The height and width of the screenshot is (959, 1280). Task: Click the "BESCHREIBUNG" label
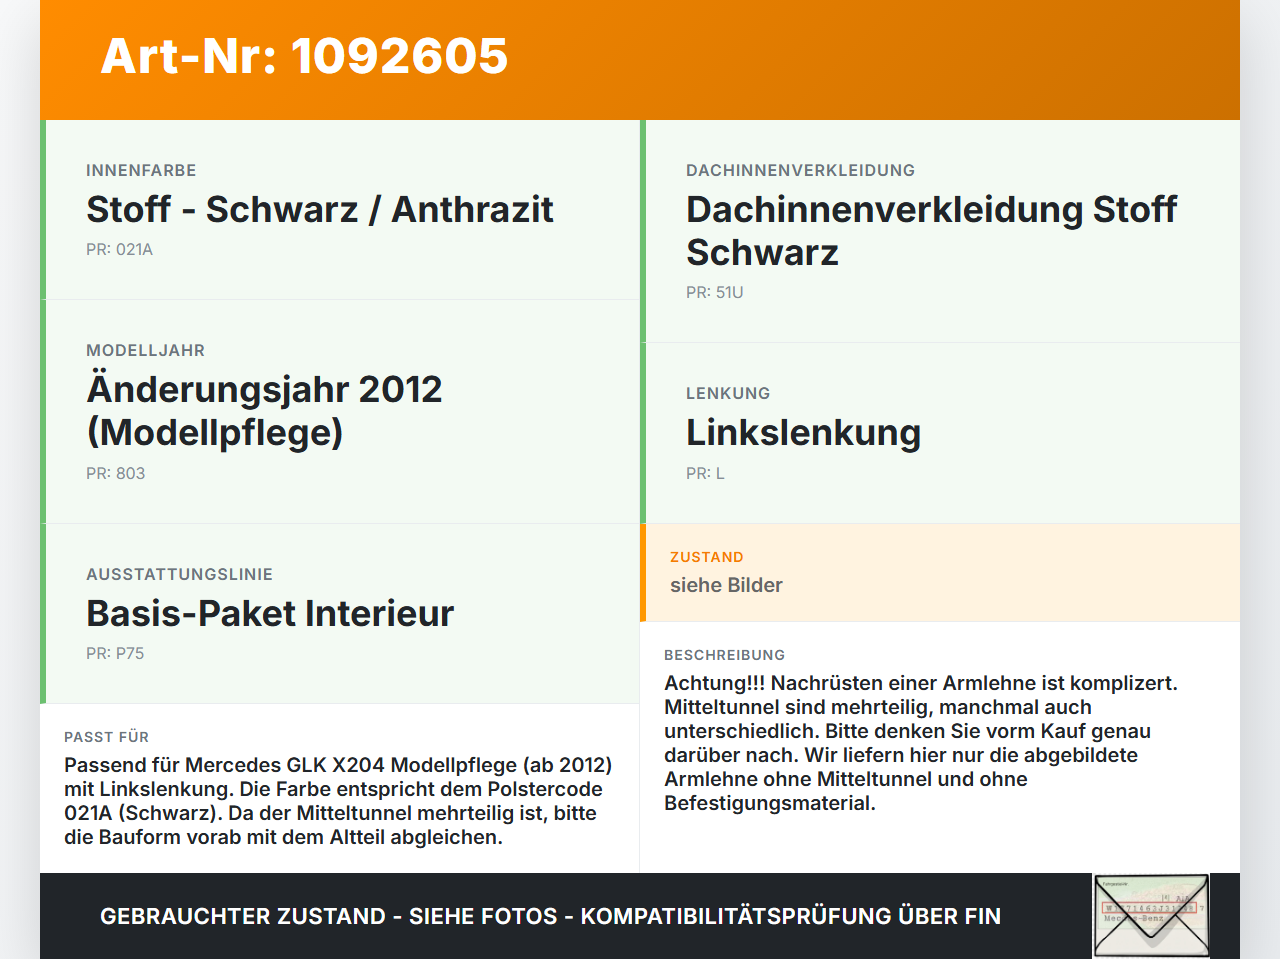[x=724, y=655]
